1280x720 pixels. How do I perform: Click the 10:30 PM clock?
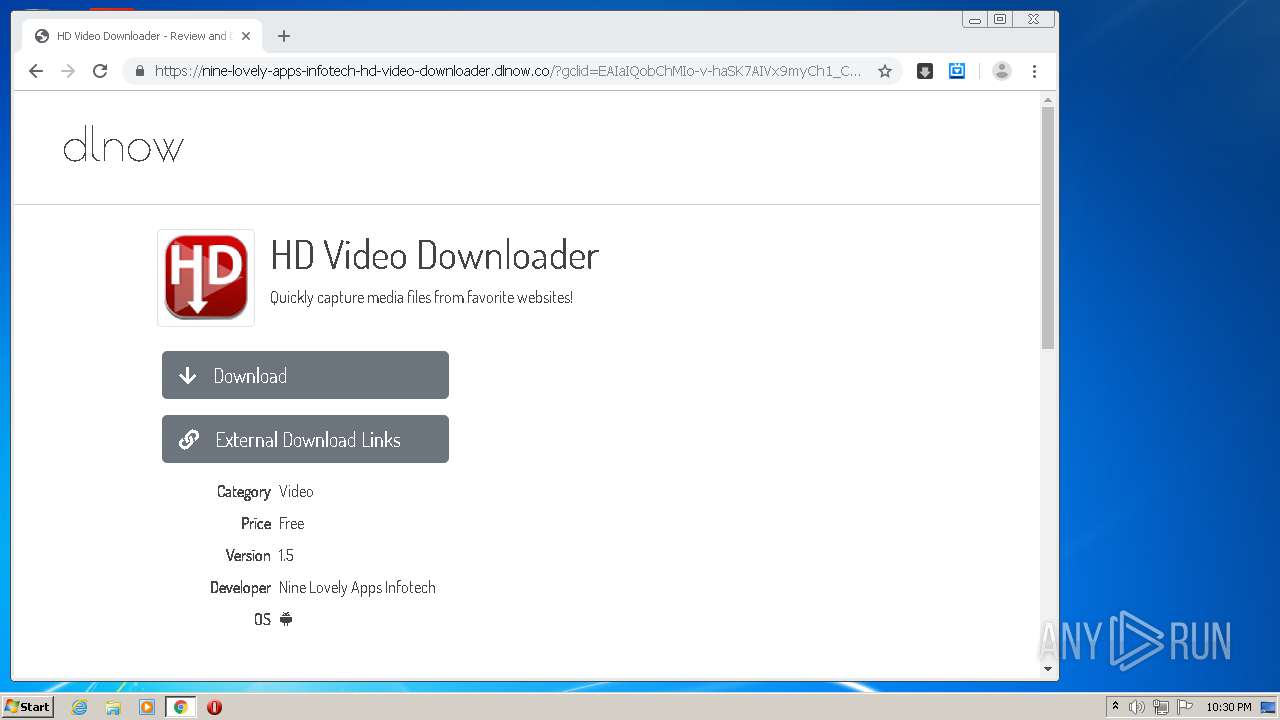click(1229, 707)
